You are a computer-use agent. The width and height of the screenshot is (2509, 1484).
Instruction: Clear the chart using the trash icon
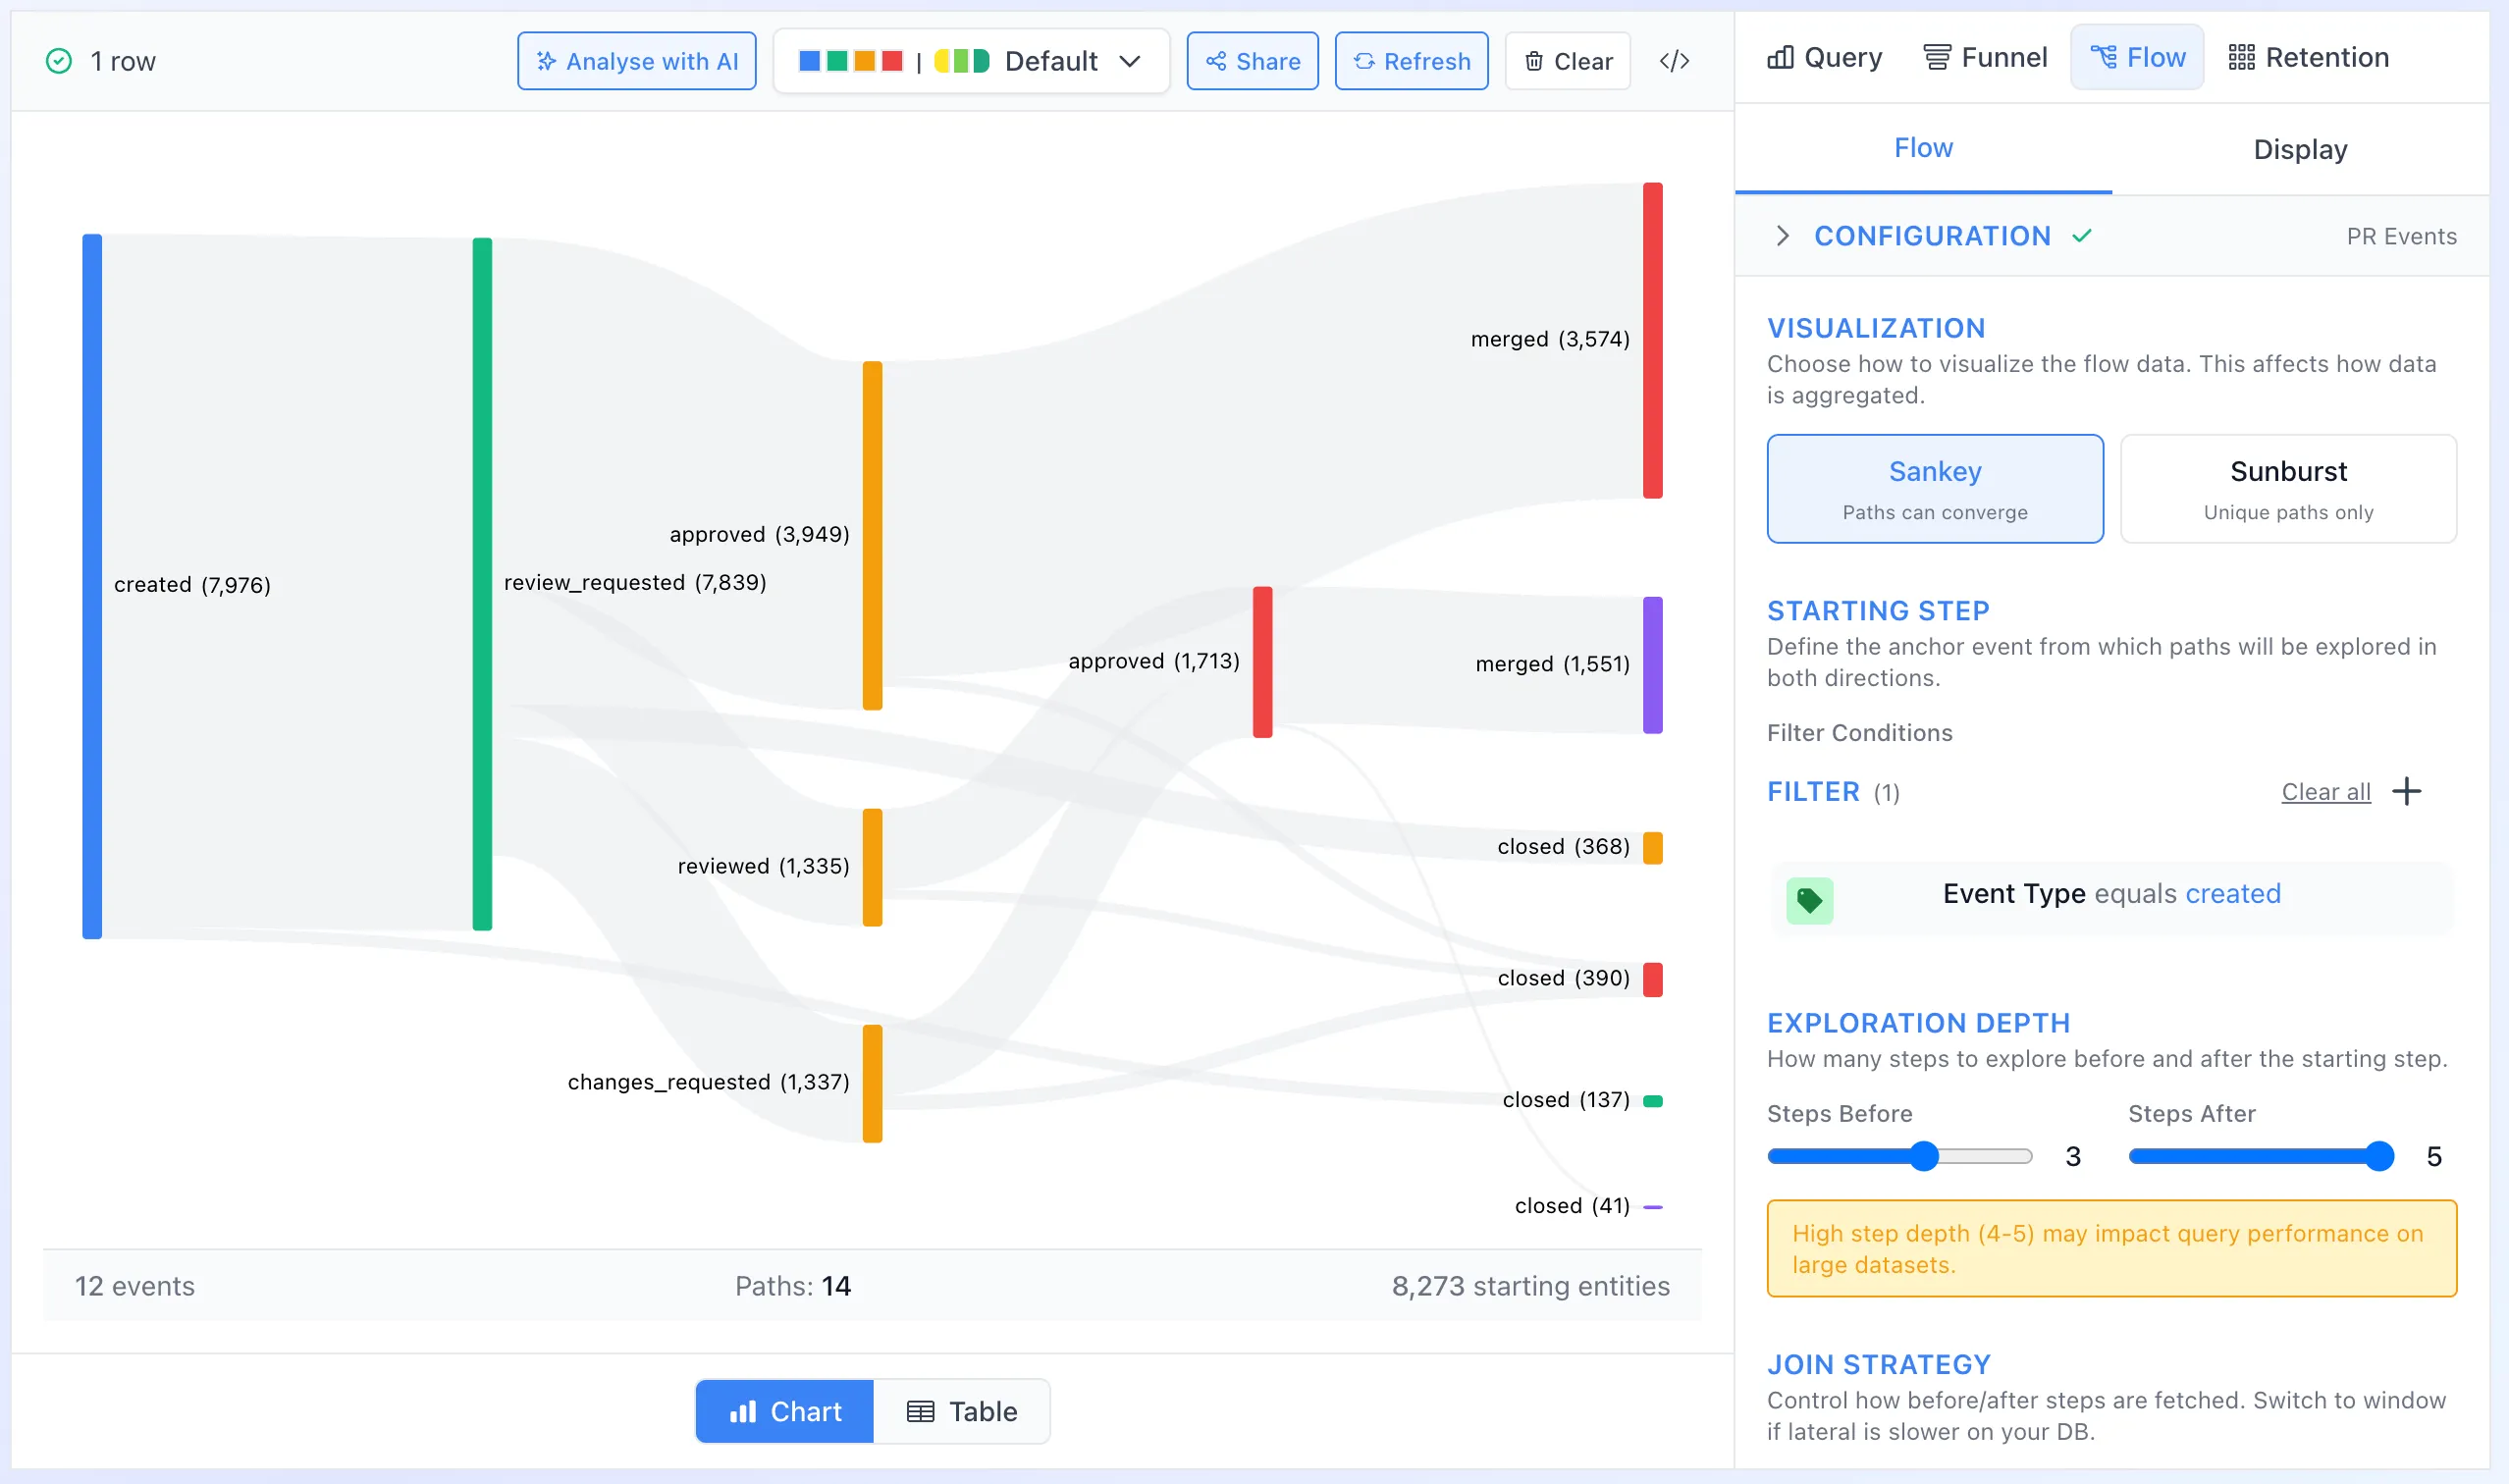1536,60
